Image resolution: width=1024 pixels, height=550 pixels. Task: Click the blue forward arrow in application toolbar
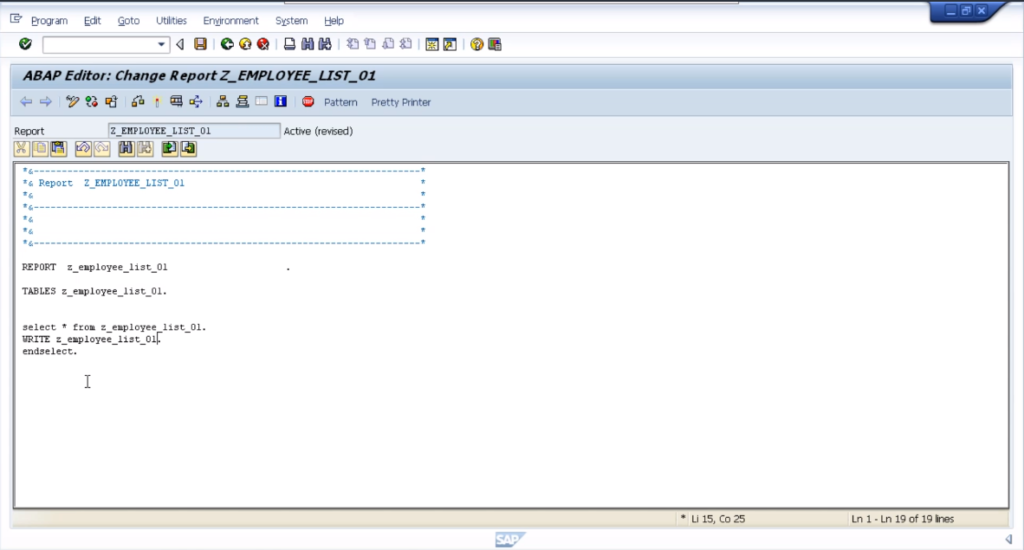tap(45, 102)
